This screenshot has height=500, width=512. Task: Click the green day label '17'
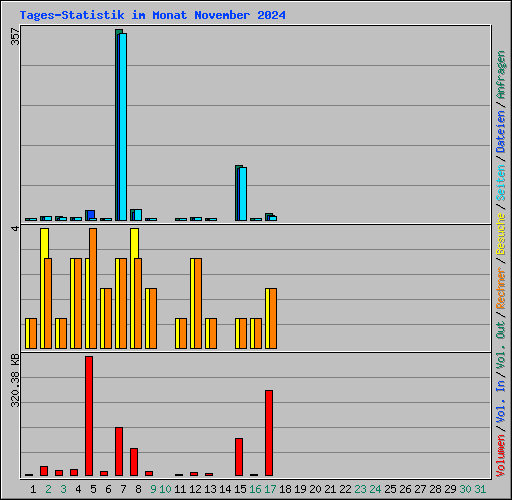point(270,489)
